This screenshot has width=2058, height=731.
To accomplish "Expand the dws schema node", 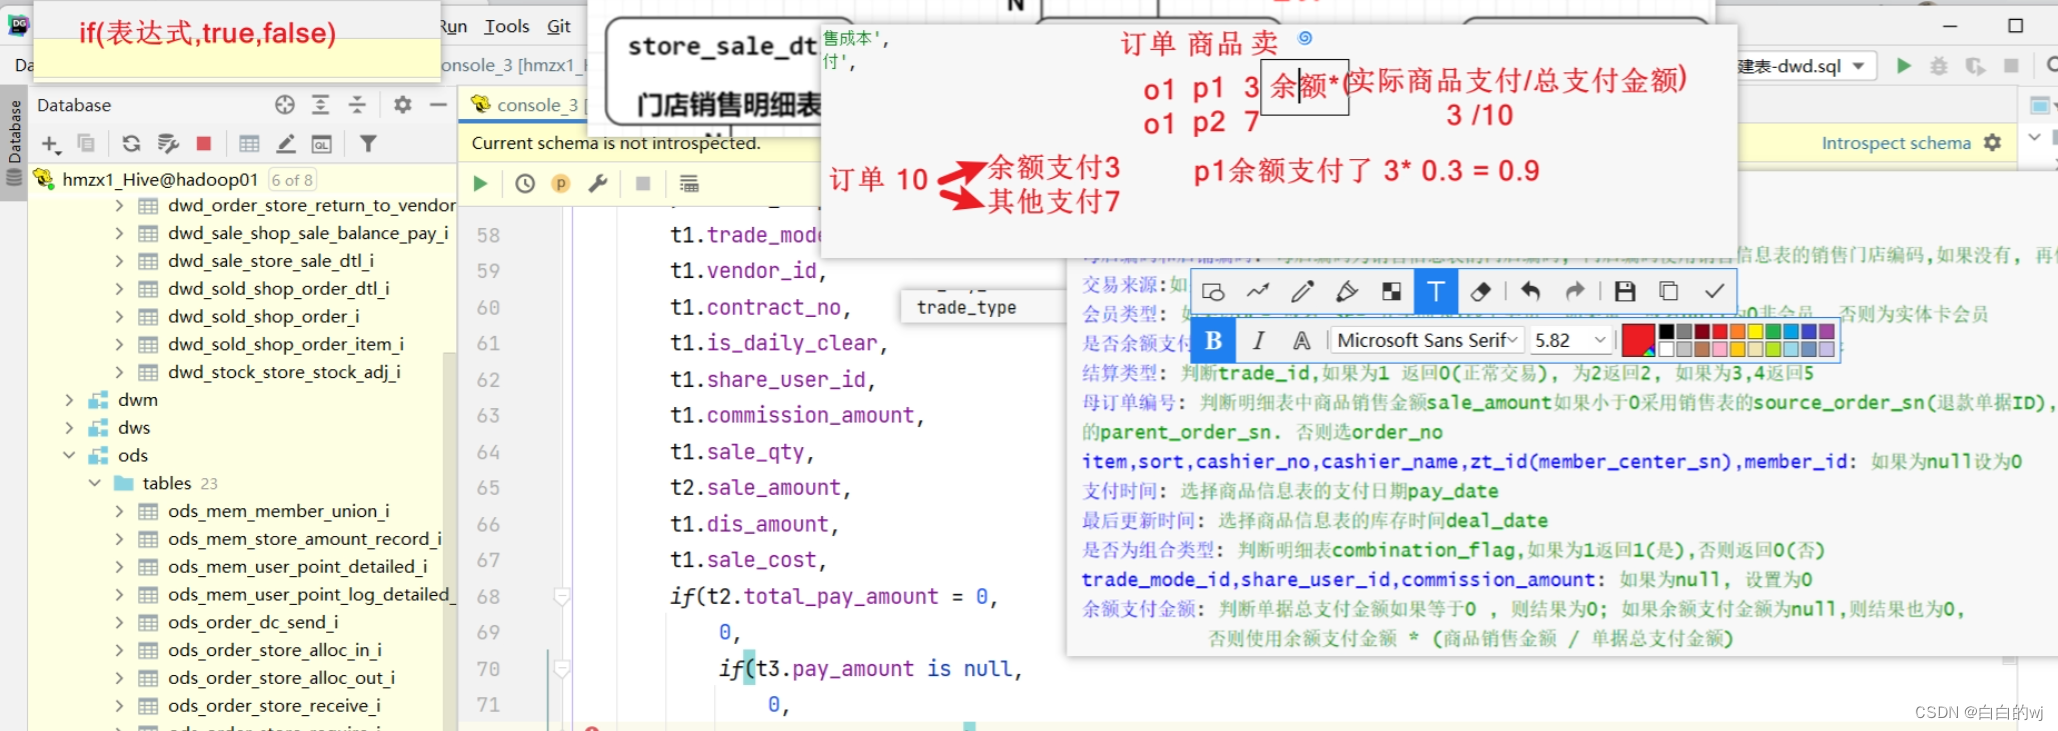I will point(69,428).
